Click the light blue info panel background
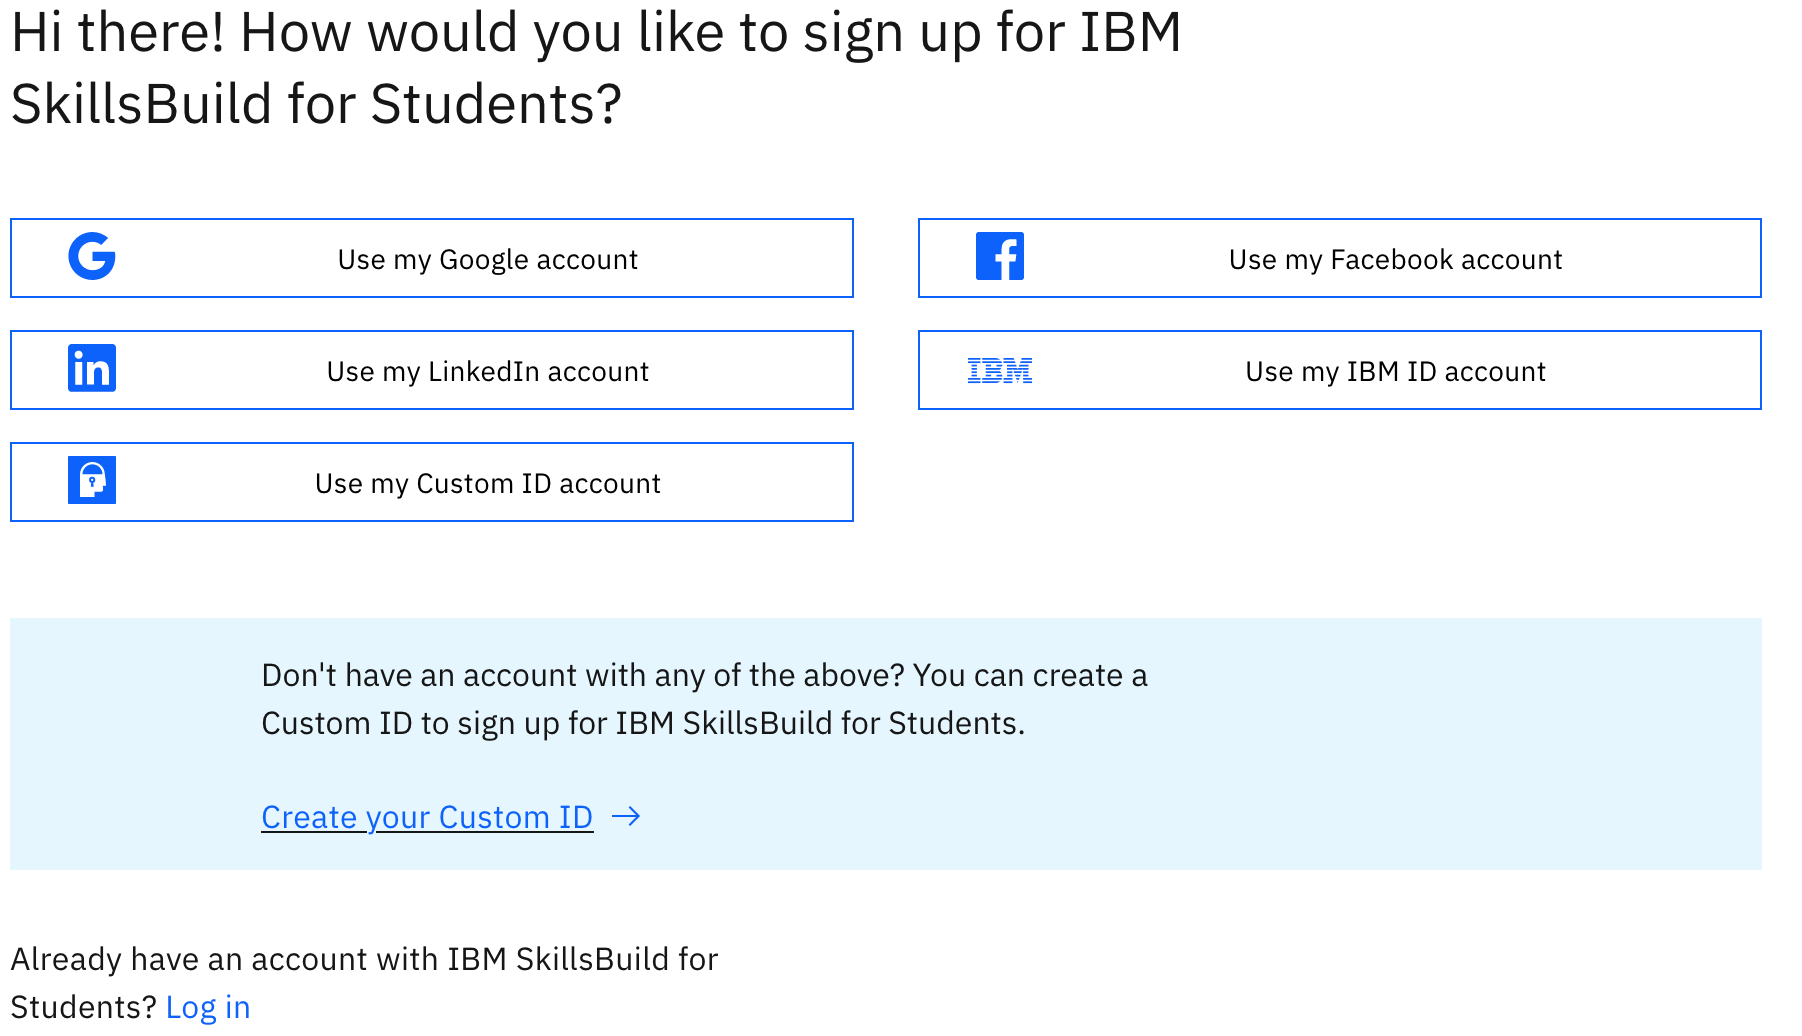Screen dimensions: 1802x1036 click(x=1400, y=780)
